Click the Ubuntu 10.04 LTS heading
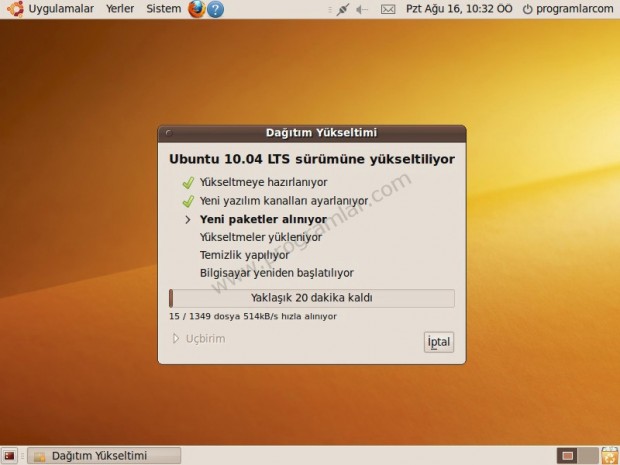Viewport: 620px width, 465px height. [x=312, y=159]
